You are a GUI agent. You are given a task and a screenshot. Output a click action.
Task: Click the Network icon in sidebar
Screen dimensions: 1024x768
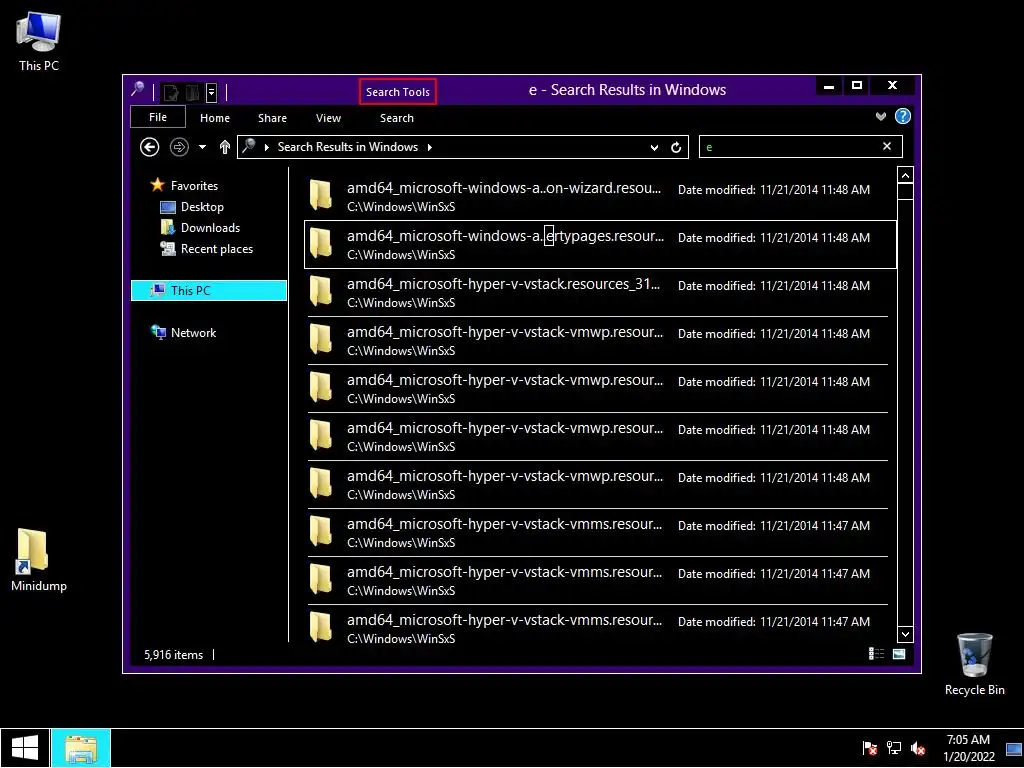pyautogui.click(x=158, y=332)
